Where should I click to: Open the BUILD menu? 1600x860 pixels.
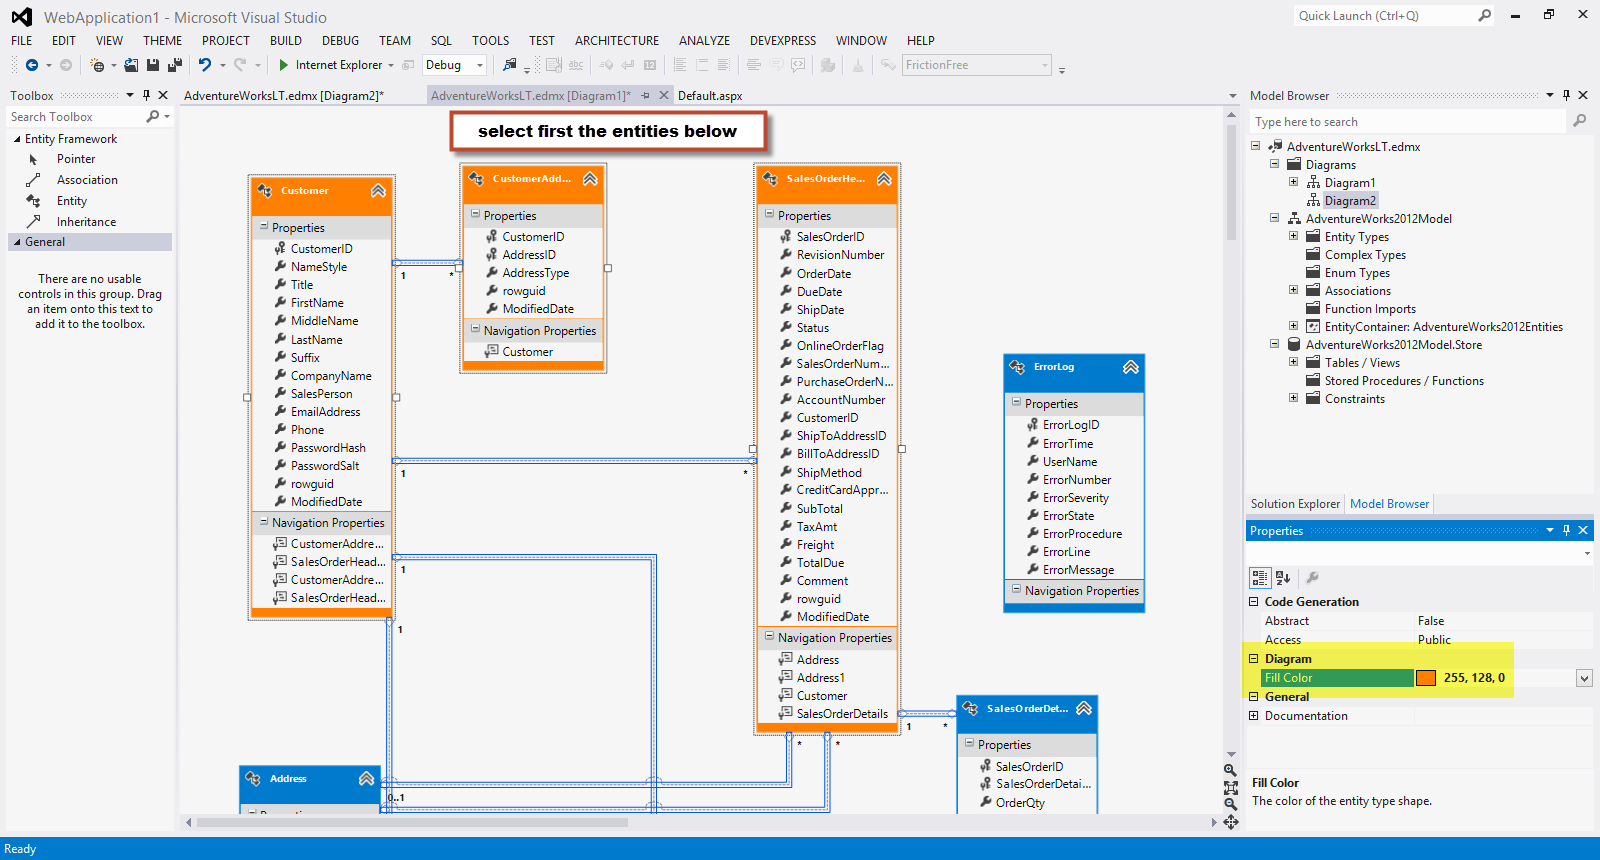286,41
